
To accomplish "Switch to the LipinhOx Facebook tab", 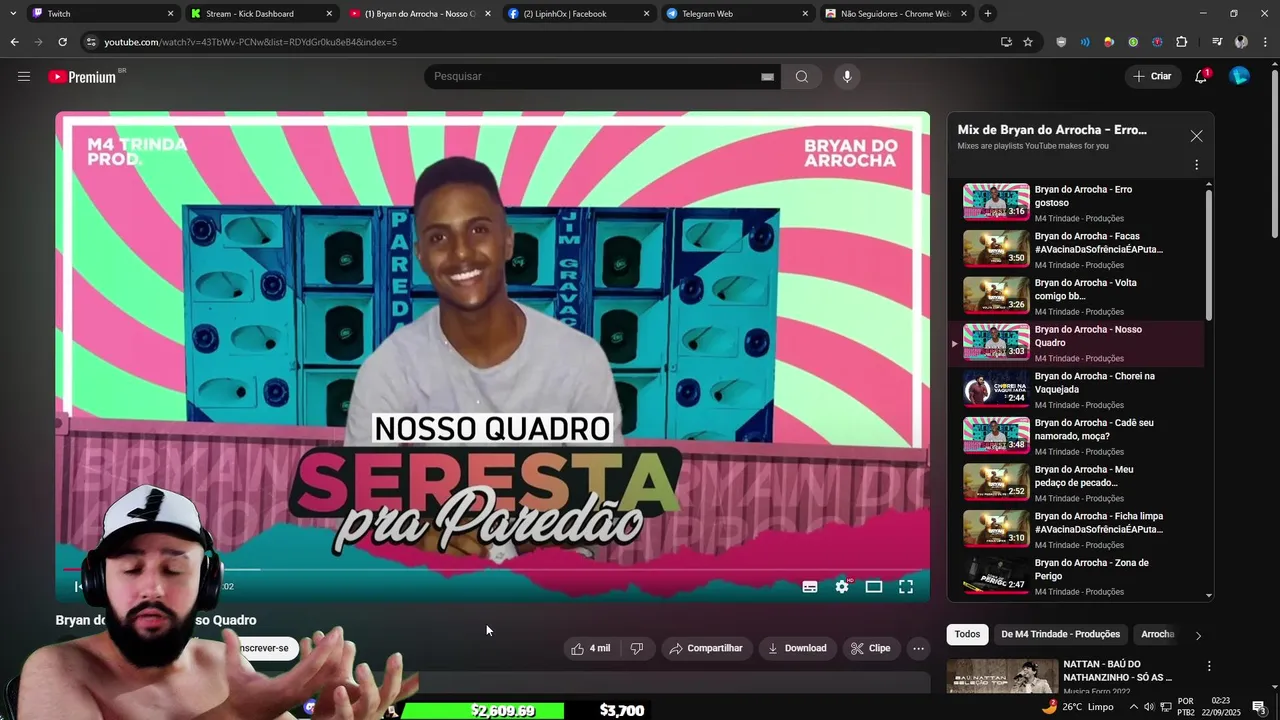I will [x=577, y=14].
